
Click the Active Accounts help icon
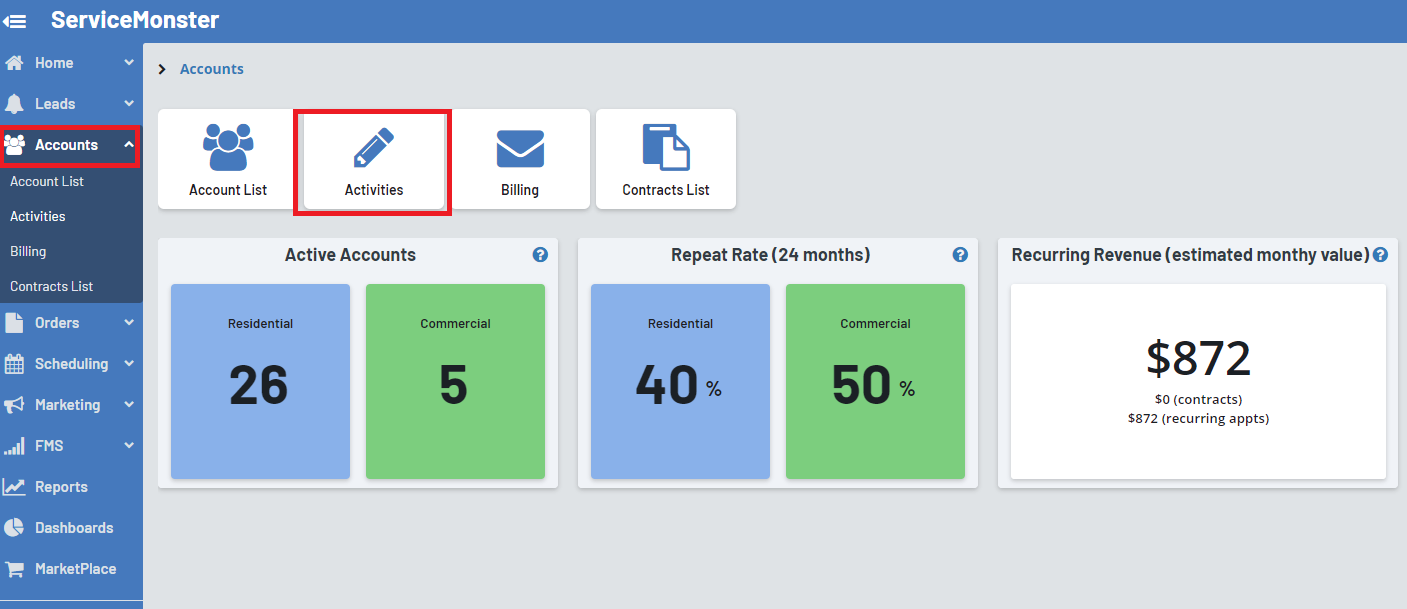tap(540, 255)
